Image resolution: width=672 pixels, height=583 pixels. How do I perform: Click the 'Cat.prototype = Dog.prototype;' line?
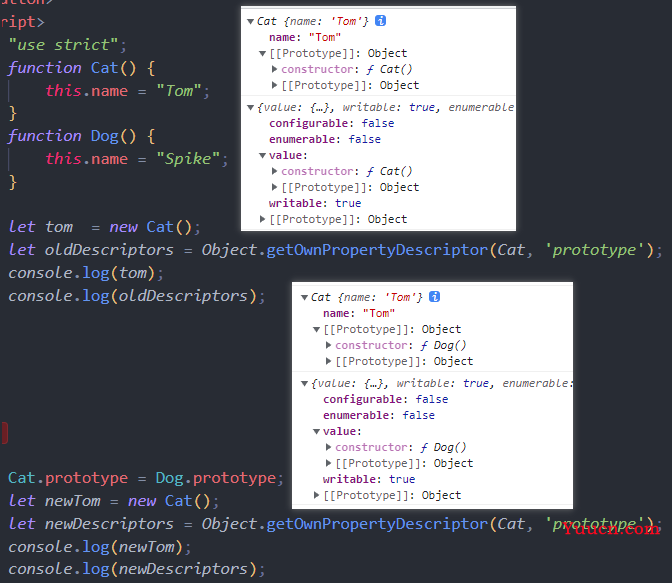point(146,478)
